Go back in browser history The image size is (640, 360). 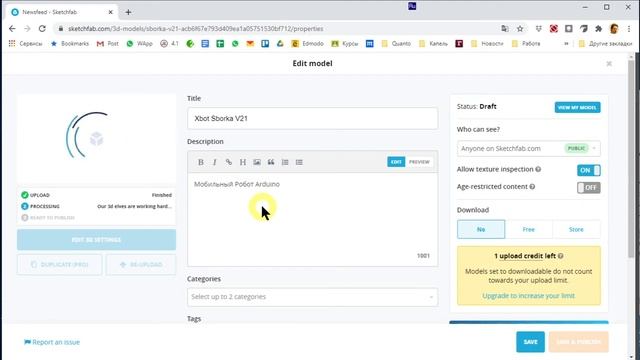pos(12,29)
